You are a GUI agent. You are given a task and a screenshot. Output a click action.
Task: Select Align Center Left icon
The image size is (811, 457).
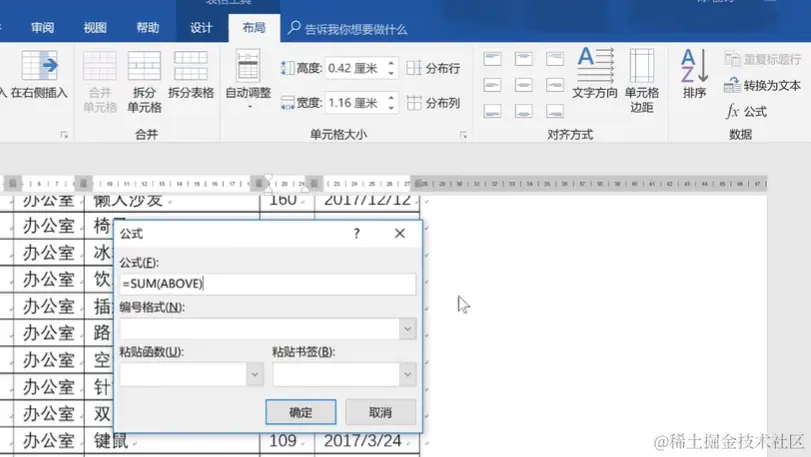[x=492, y=85]
